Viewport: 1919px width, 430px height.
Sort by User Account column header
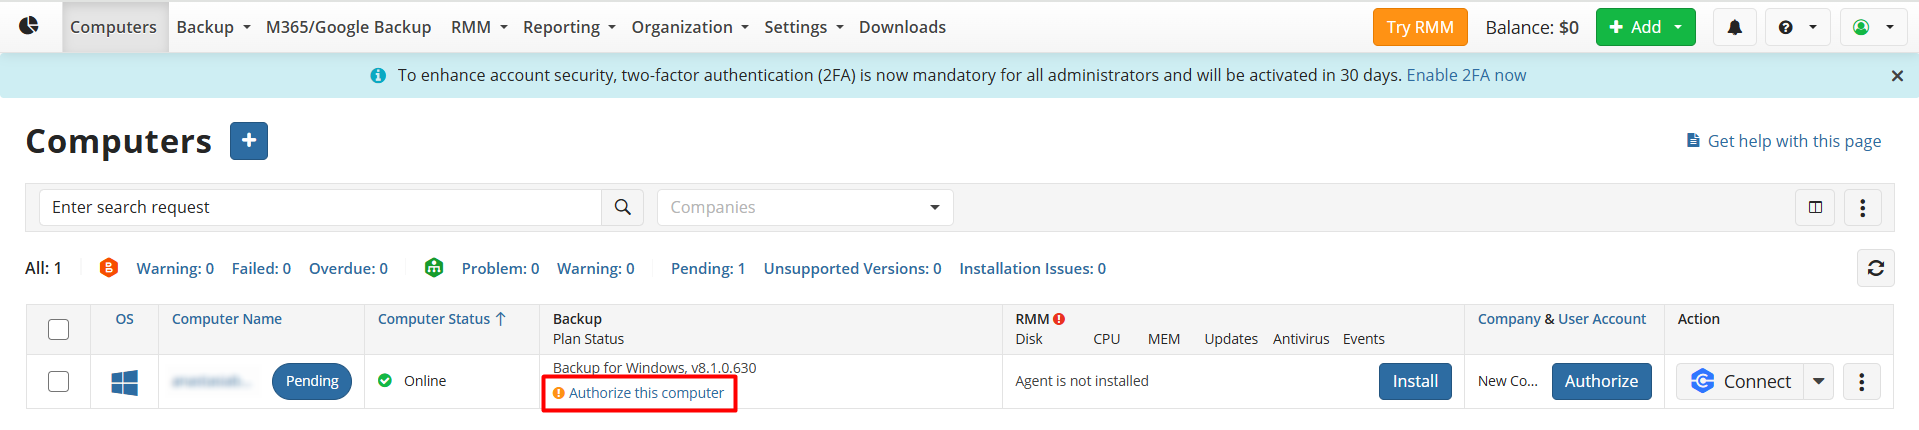[x=1602, y=319]
